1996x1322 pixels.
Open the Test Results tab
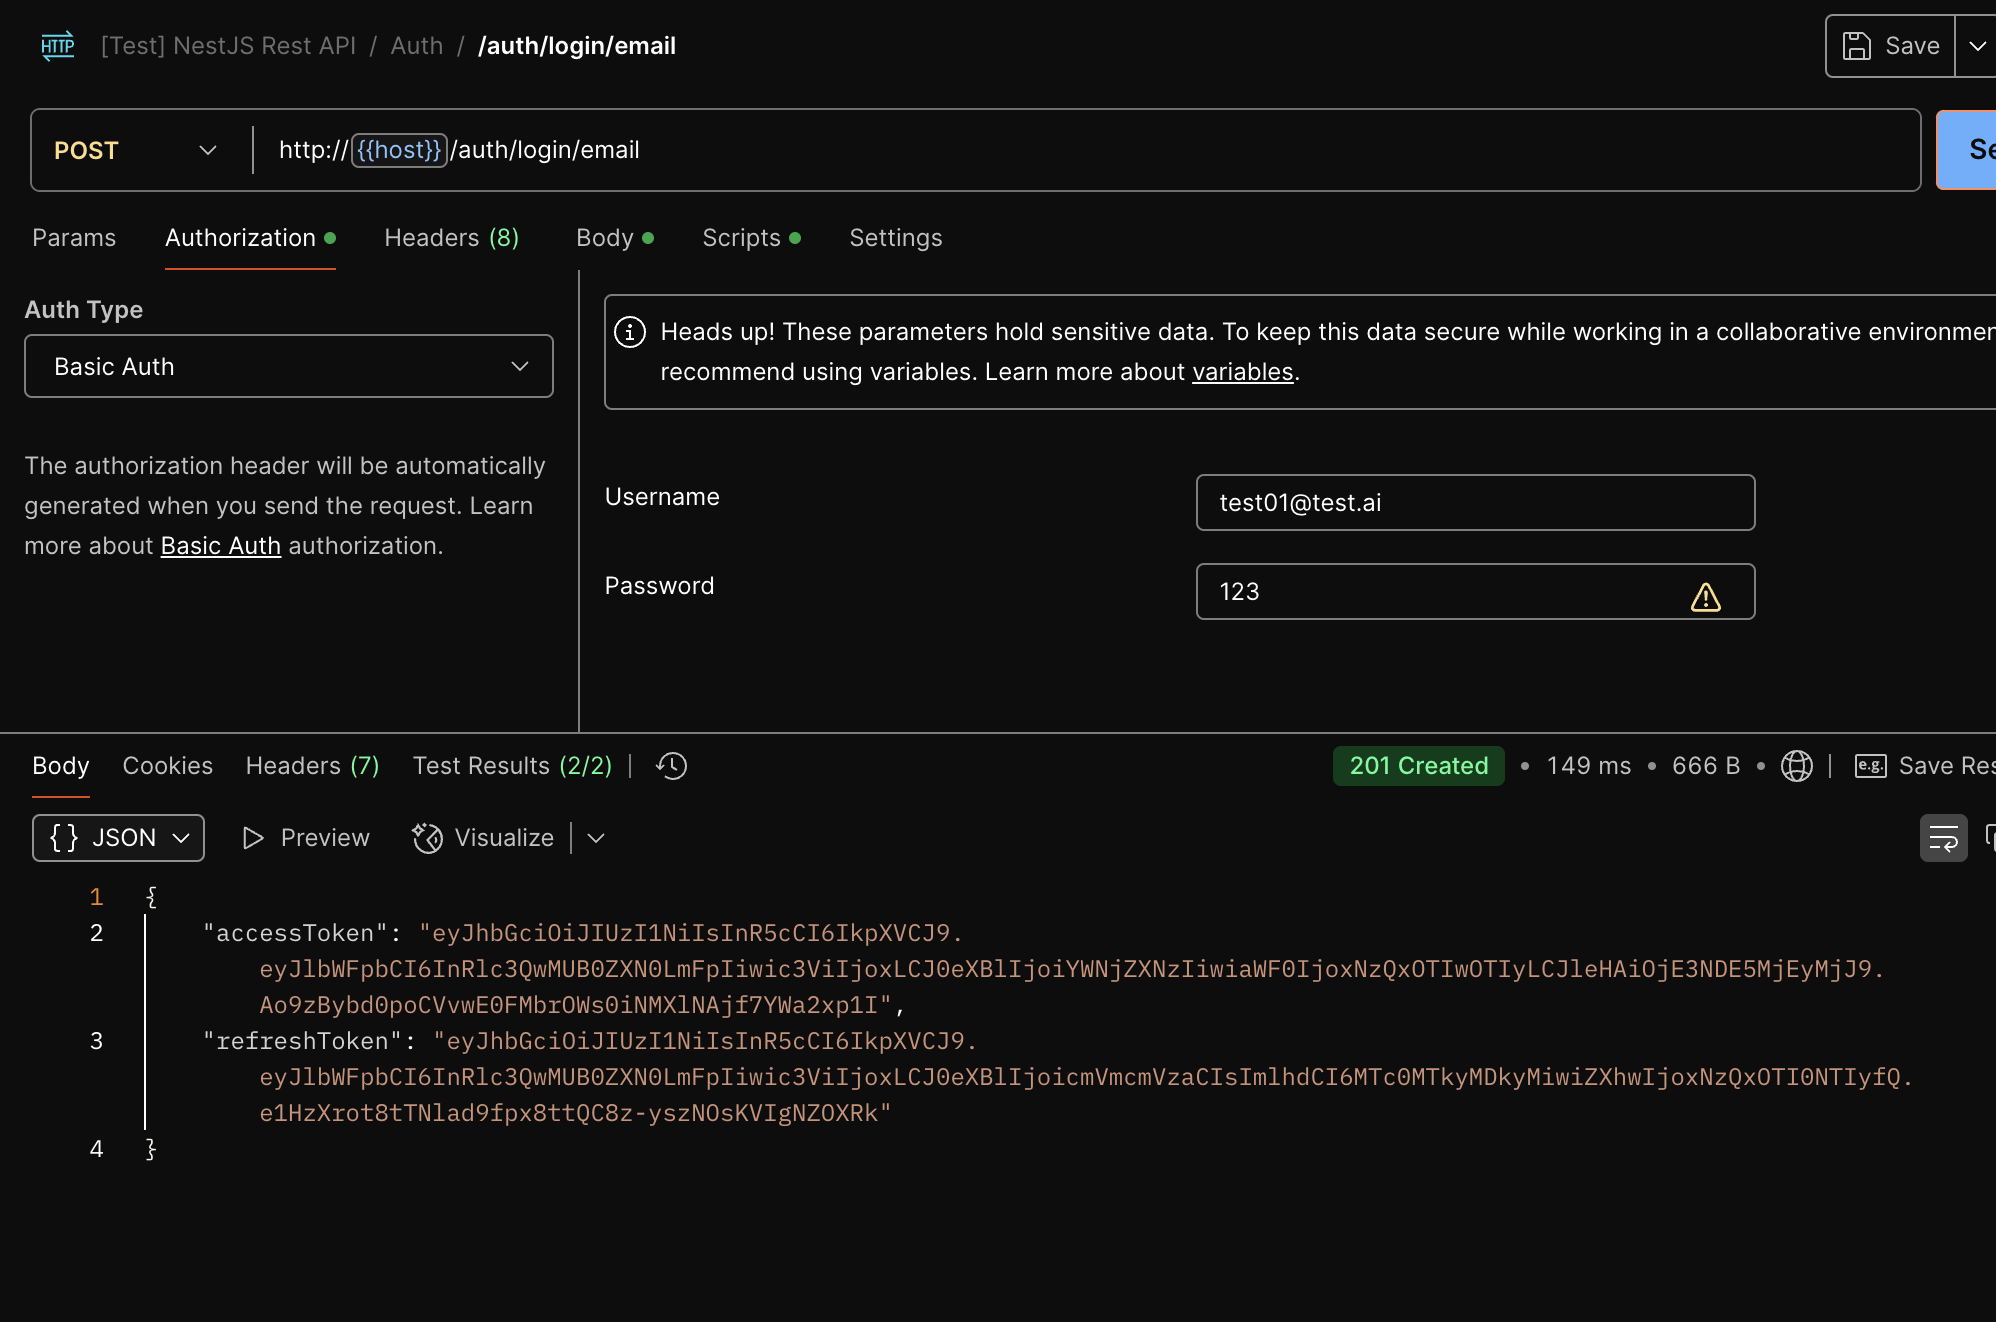point(512,766)
